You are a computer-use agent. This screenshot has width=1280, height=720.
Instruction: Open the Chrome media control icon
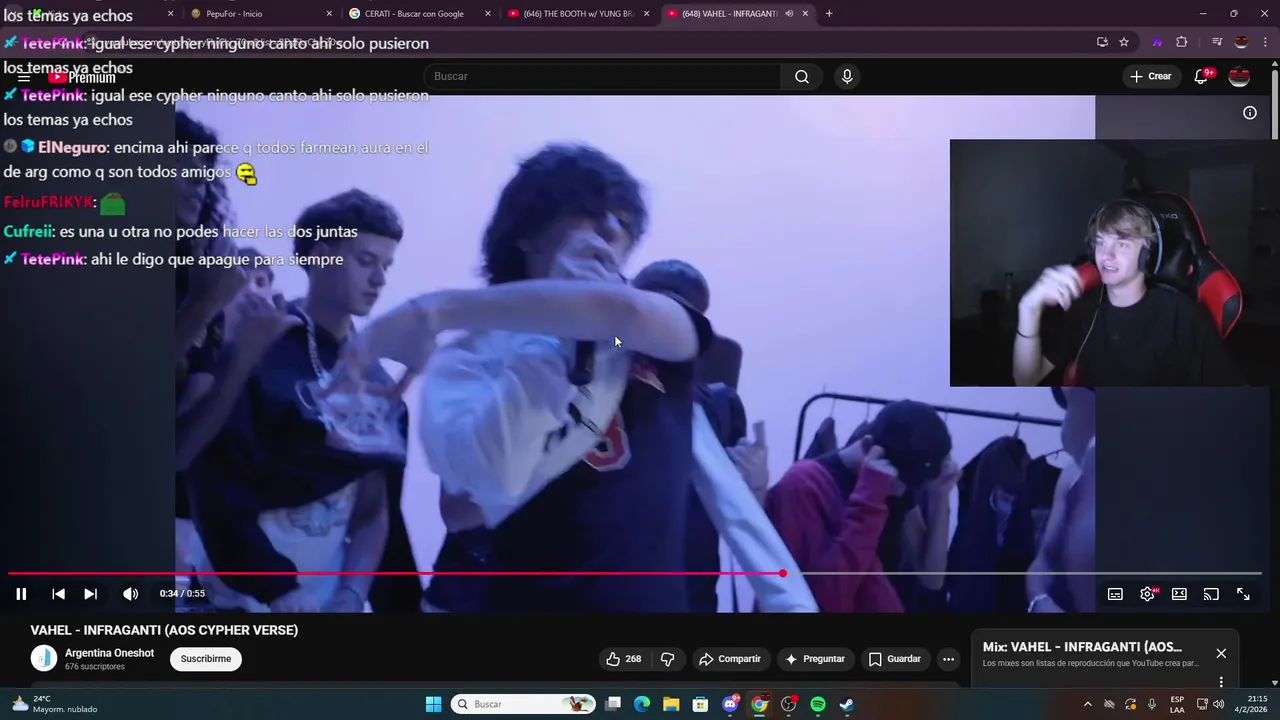(x=1216, y=42)
